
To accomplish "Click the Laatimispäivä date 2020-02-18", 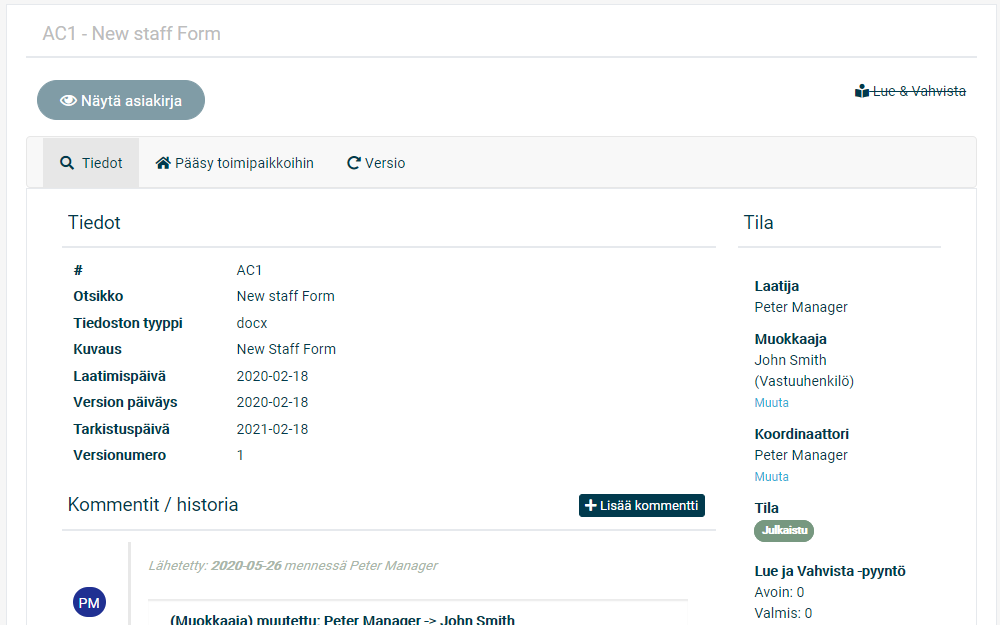I will (x=272, y=376).
